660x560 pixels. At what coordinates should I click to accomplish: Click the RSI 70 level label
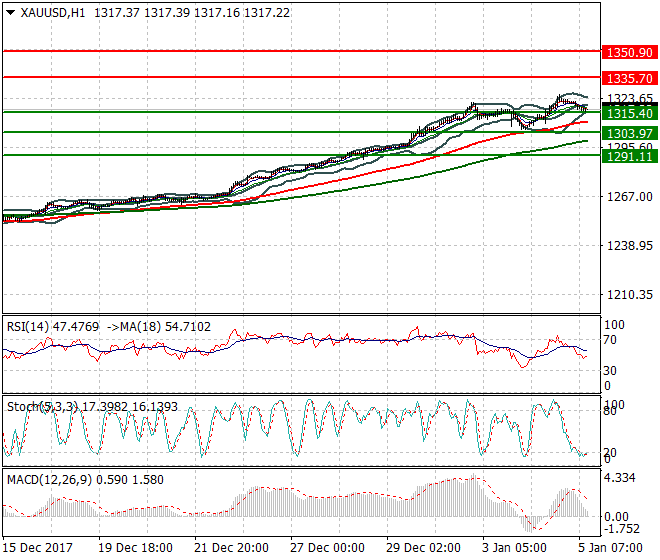click(610, 340)
